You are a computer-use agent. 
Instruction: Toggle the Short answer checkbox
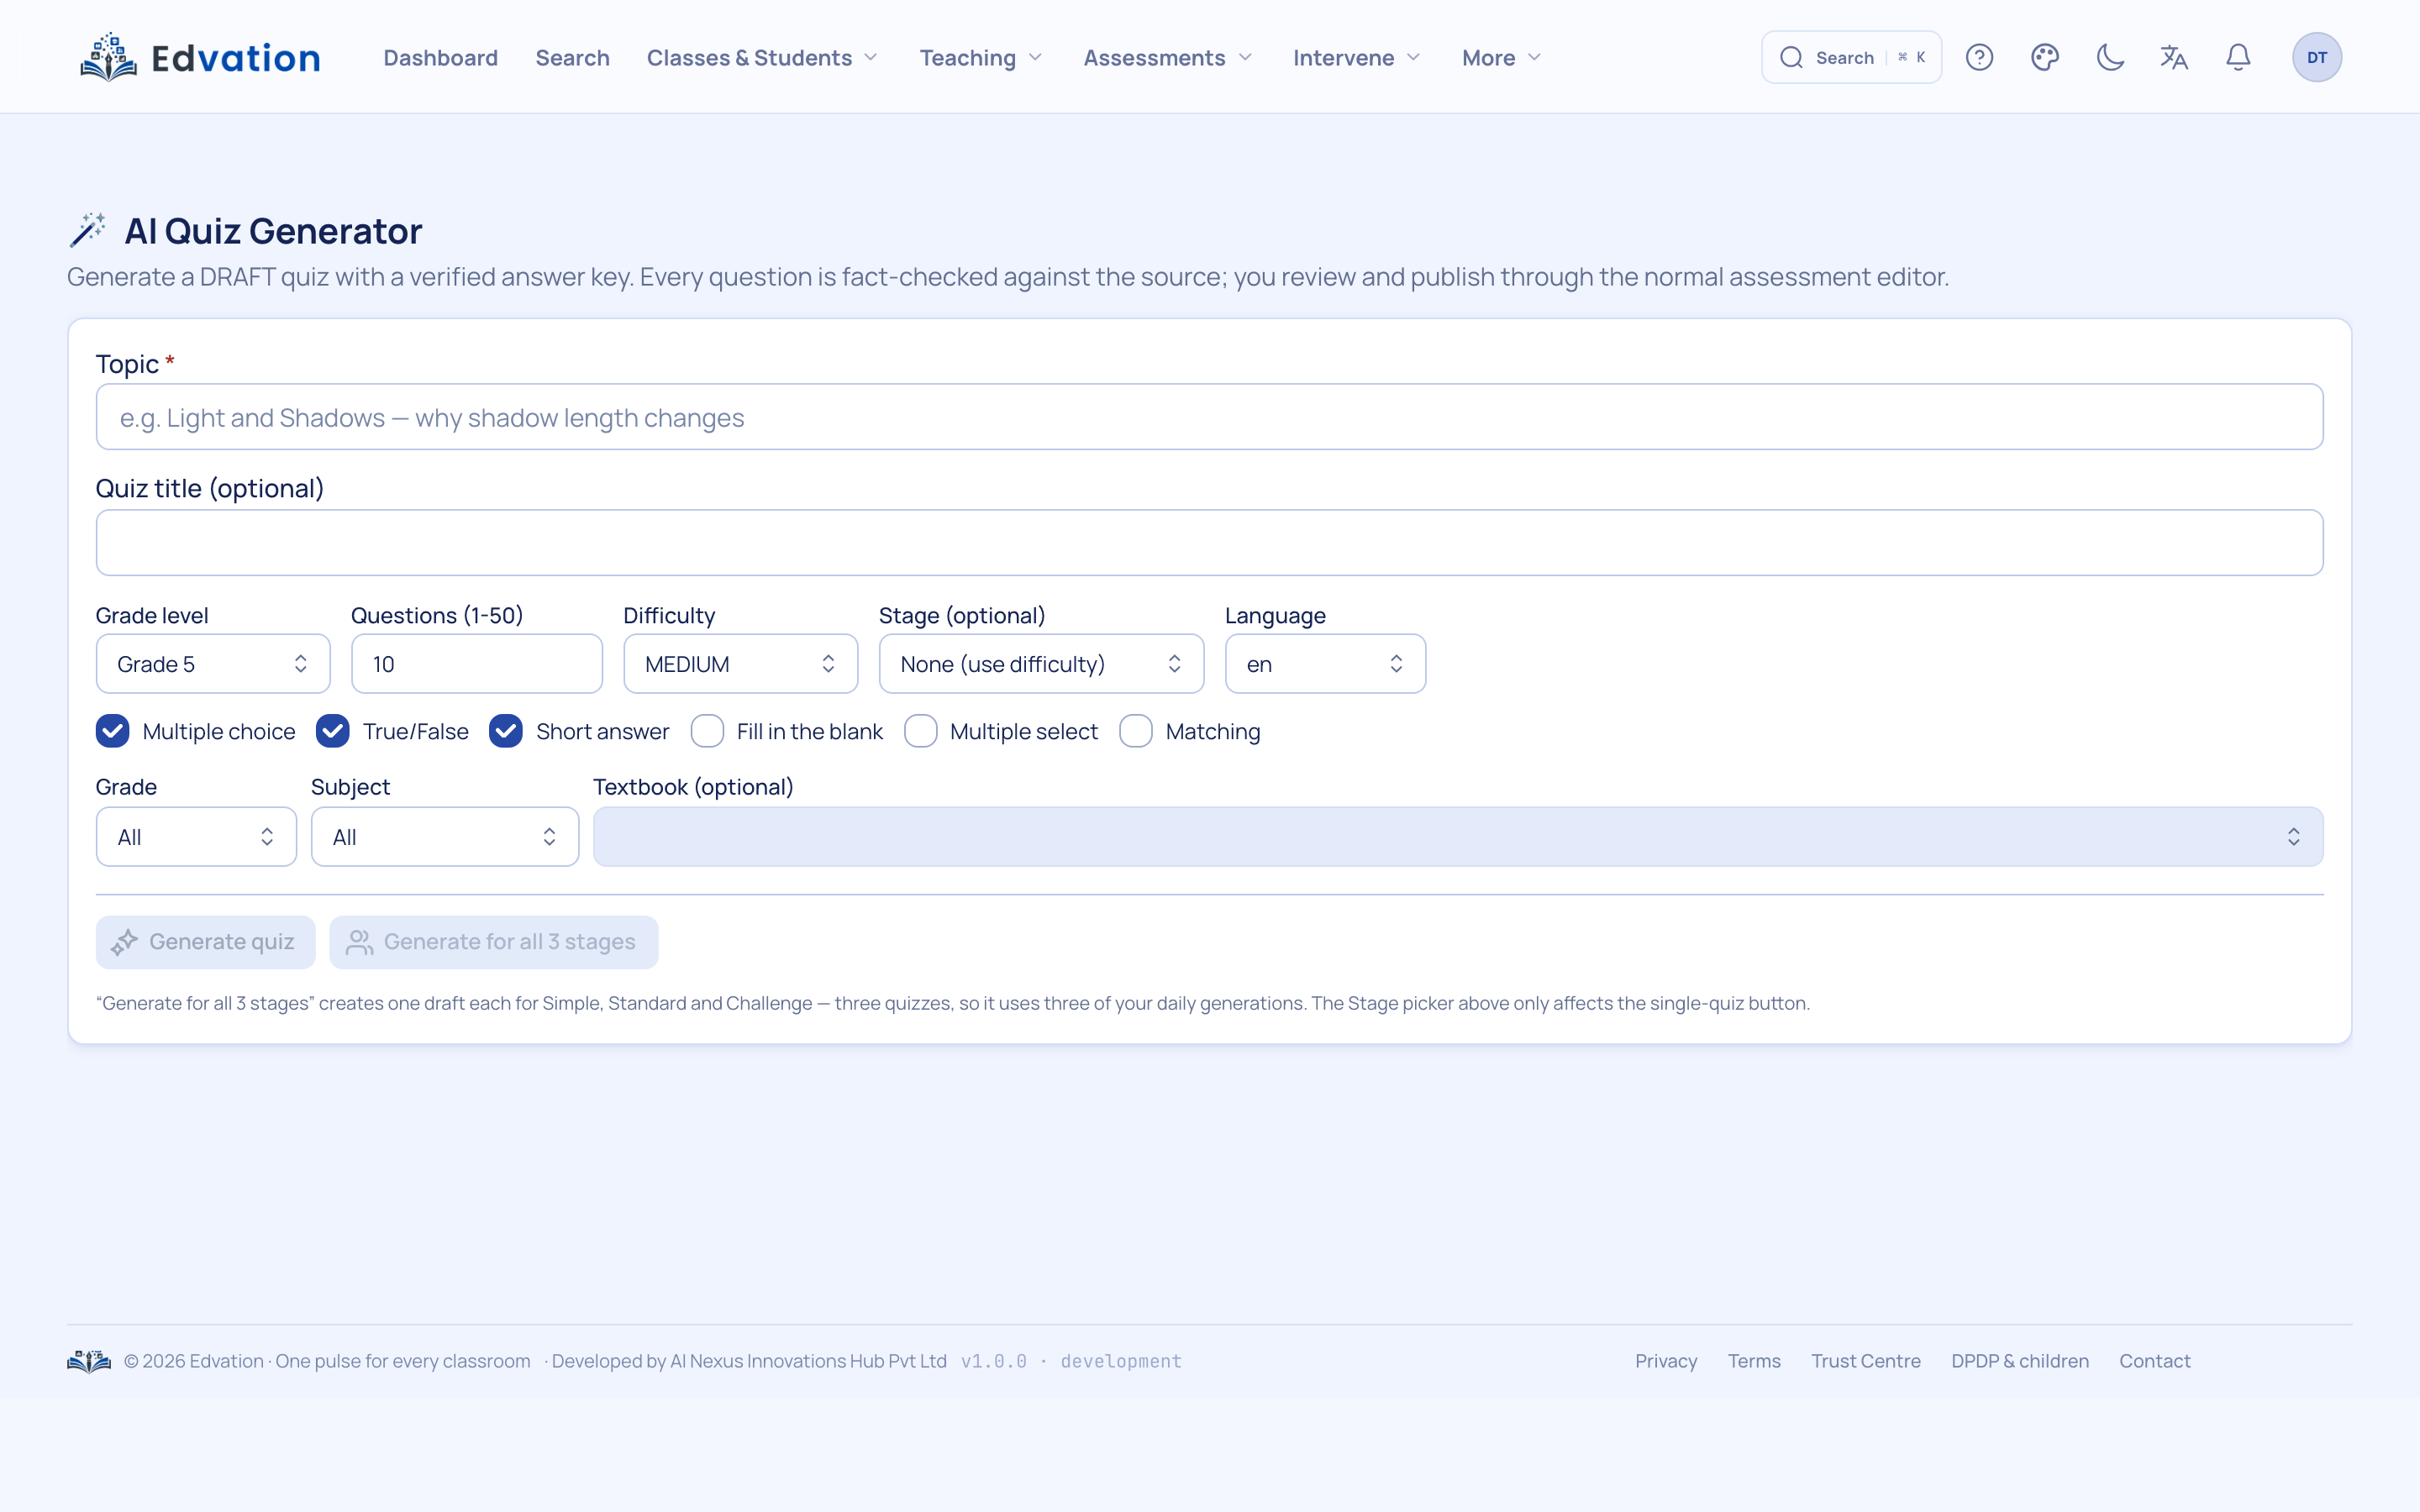(506, 731)
